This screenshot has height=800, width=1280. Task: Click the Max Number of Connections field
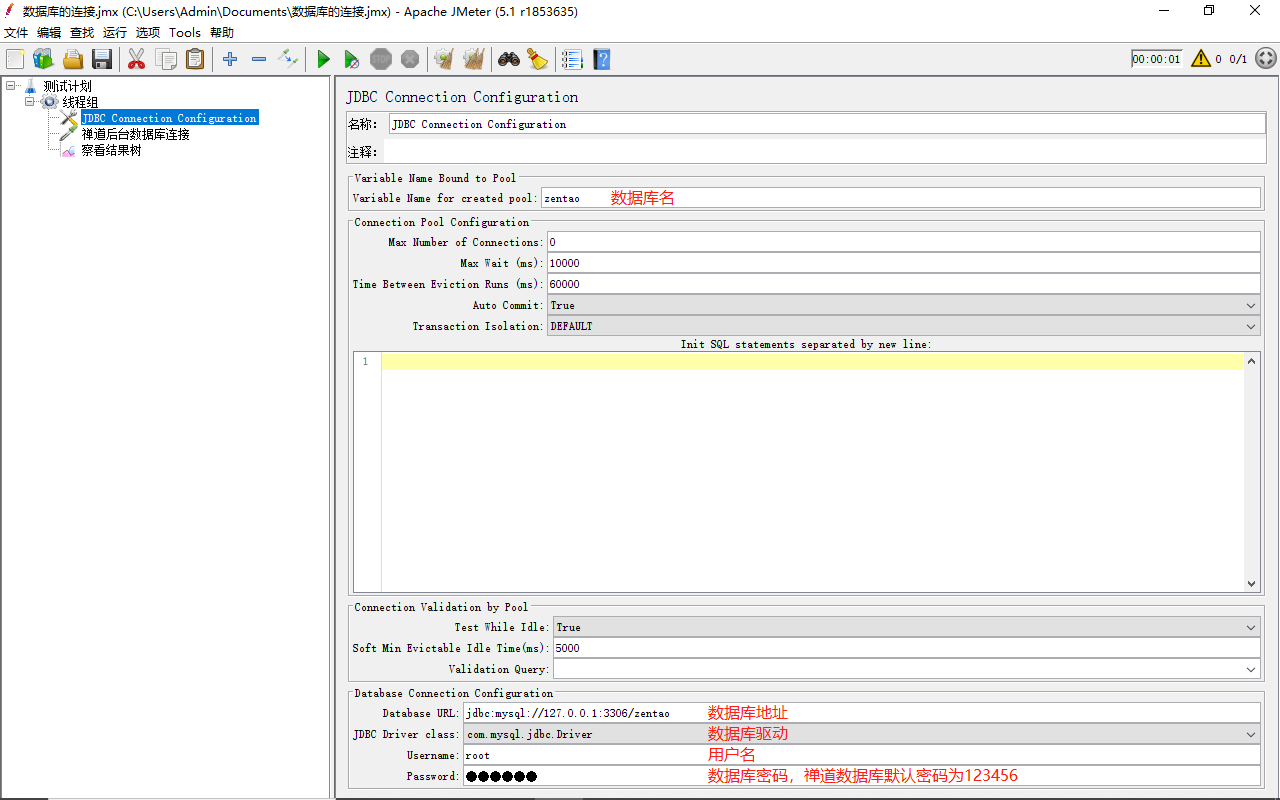click(903, 242)
